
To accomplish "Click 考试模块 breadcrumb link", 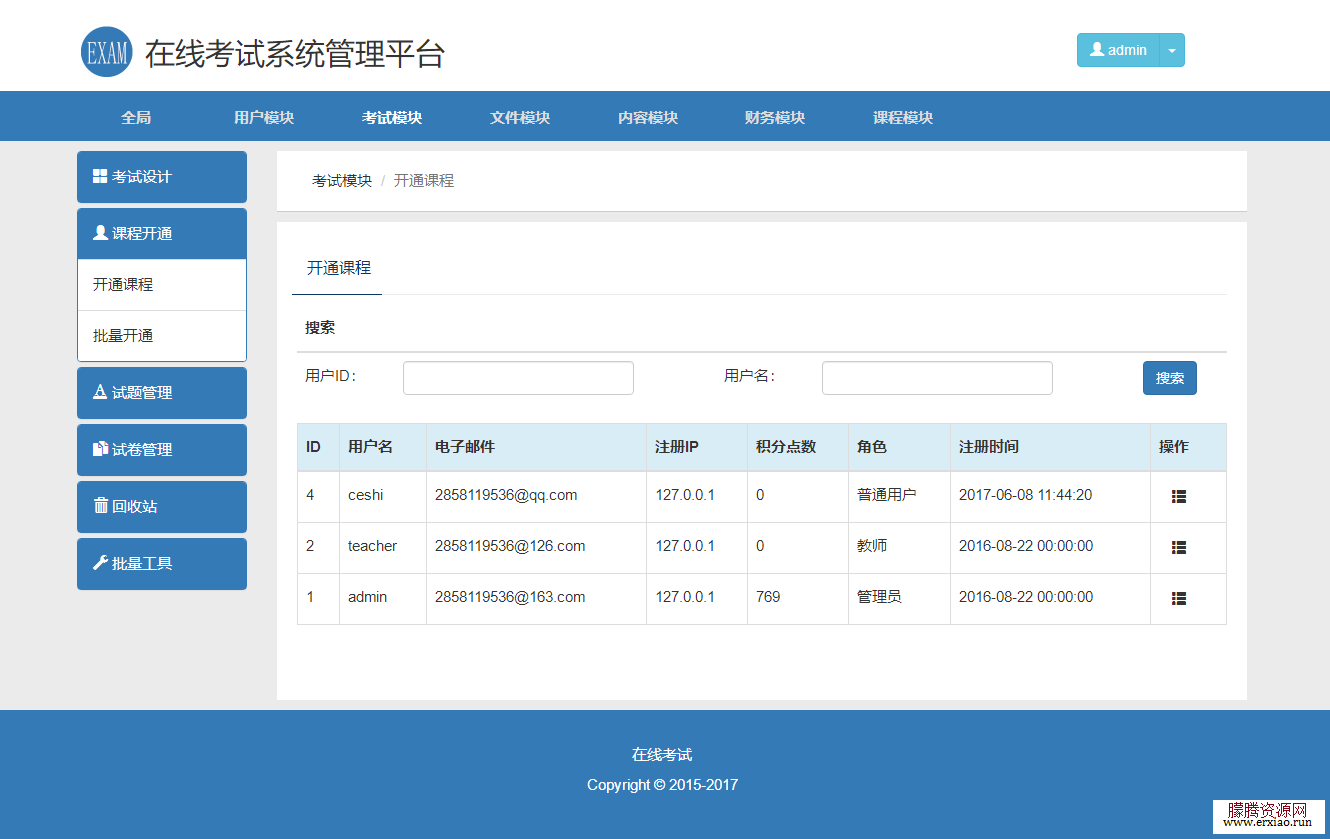I will point(342,181).
